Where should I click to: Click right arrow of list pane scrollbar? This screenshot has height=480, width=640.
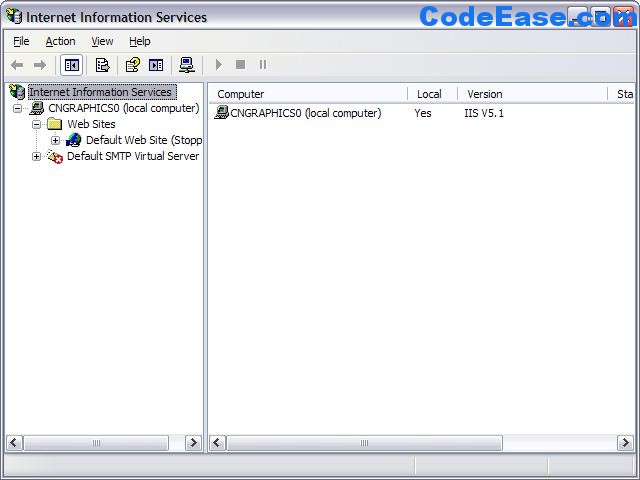coord(625,443)
